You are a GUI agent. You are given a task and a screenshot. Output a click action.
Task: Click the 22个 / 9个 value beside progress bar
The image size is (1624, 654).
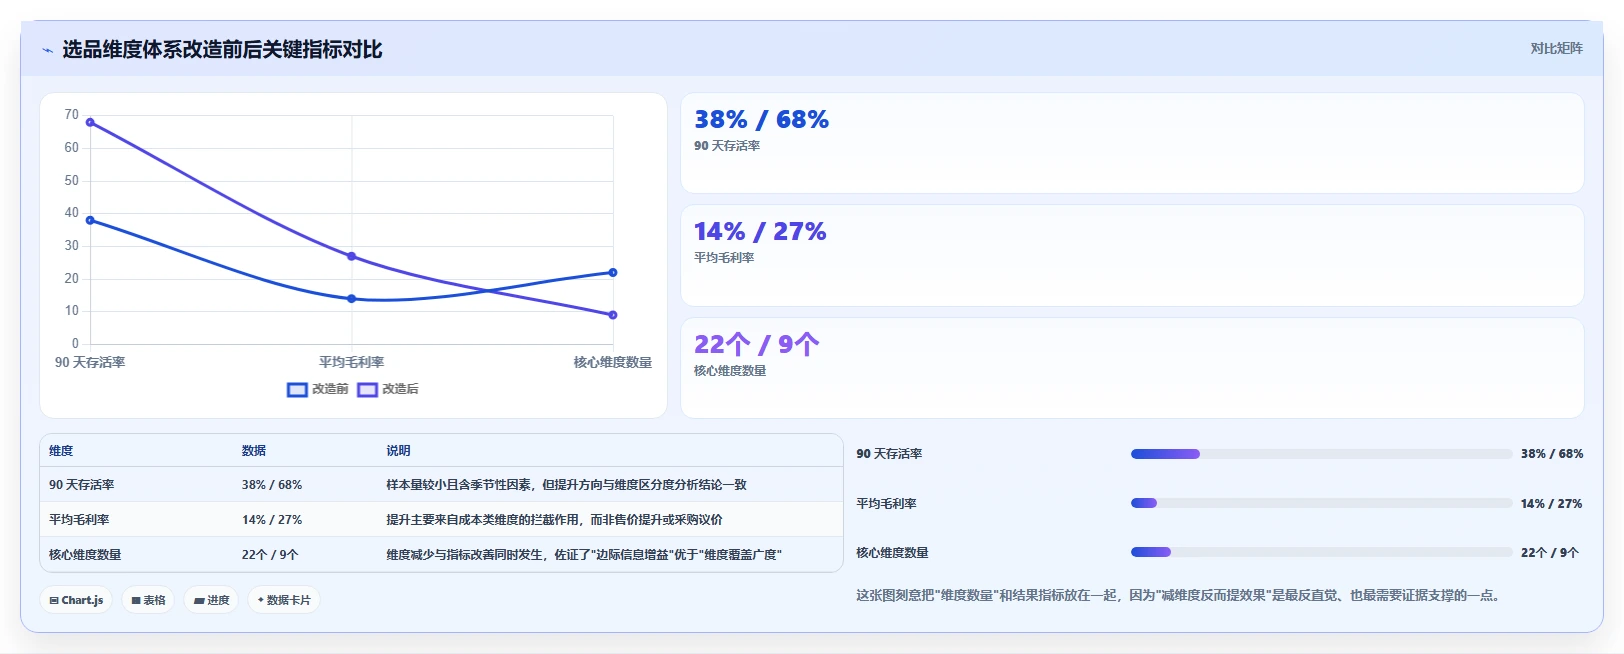(1550, 553)
